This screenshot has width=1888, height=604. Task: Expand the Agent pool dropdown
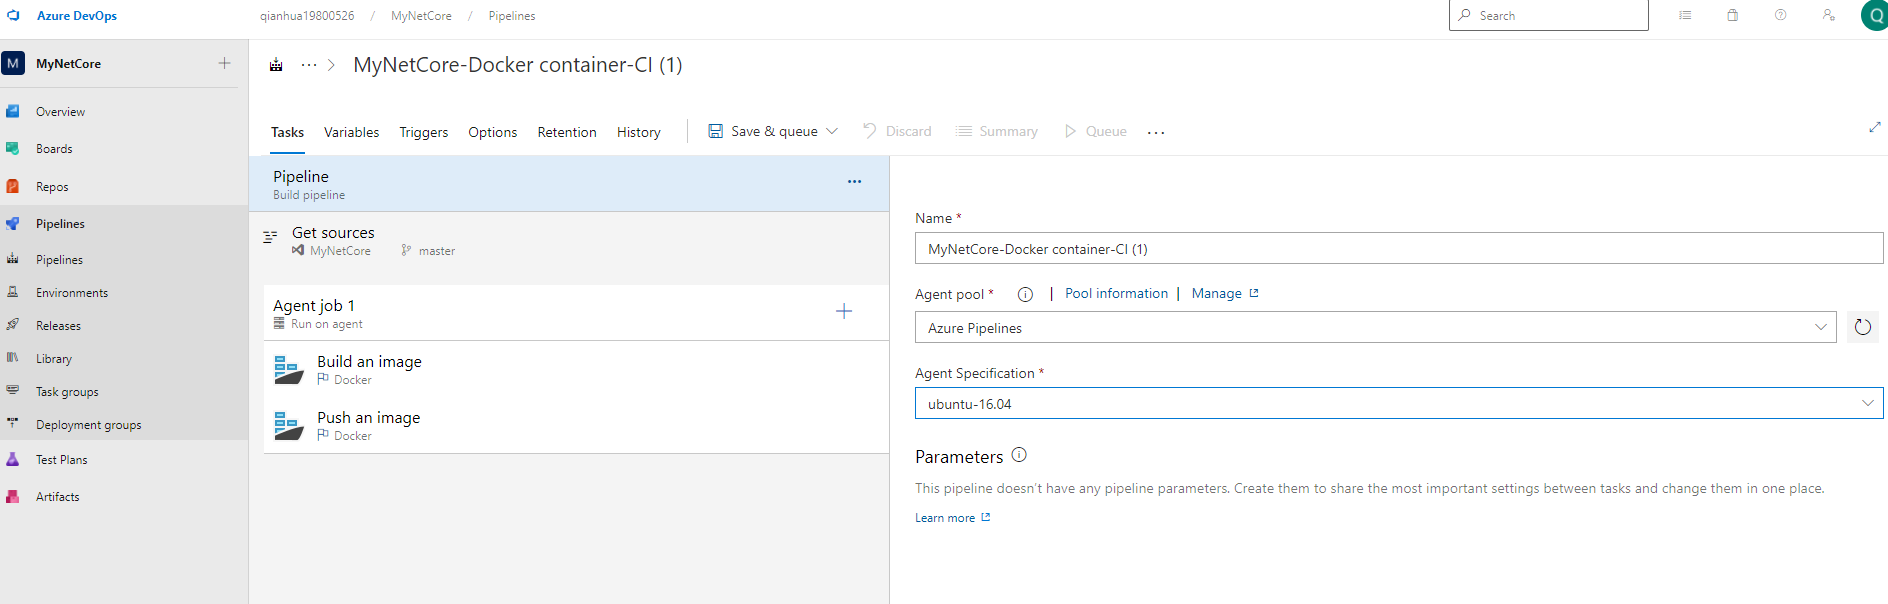(x=1820, y=327)
